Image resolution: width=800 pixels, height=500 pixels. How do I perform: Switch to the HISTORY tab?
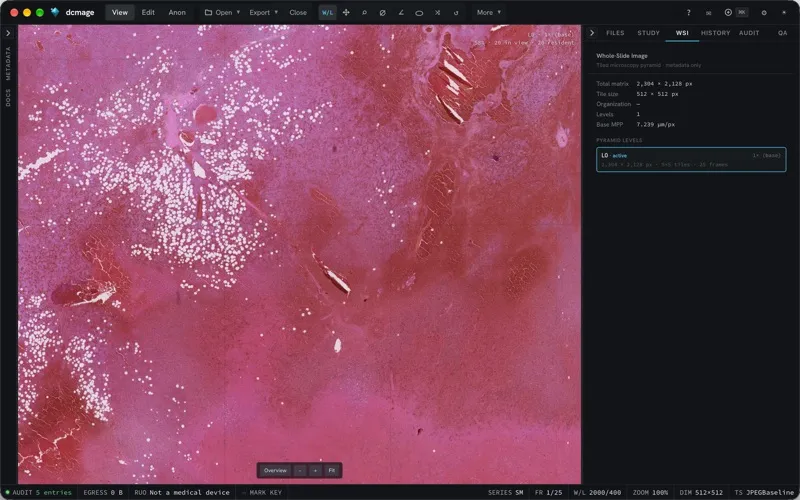tap(715, 33)
